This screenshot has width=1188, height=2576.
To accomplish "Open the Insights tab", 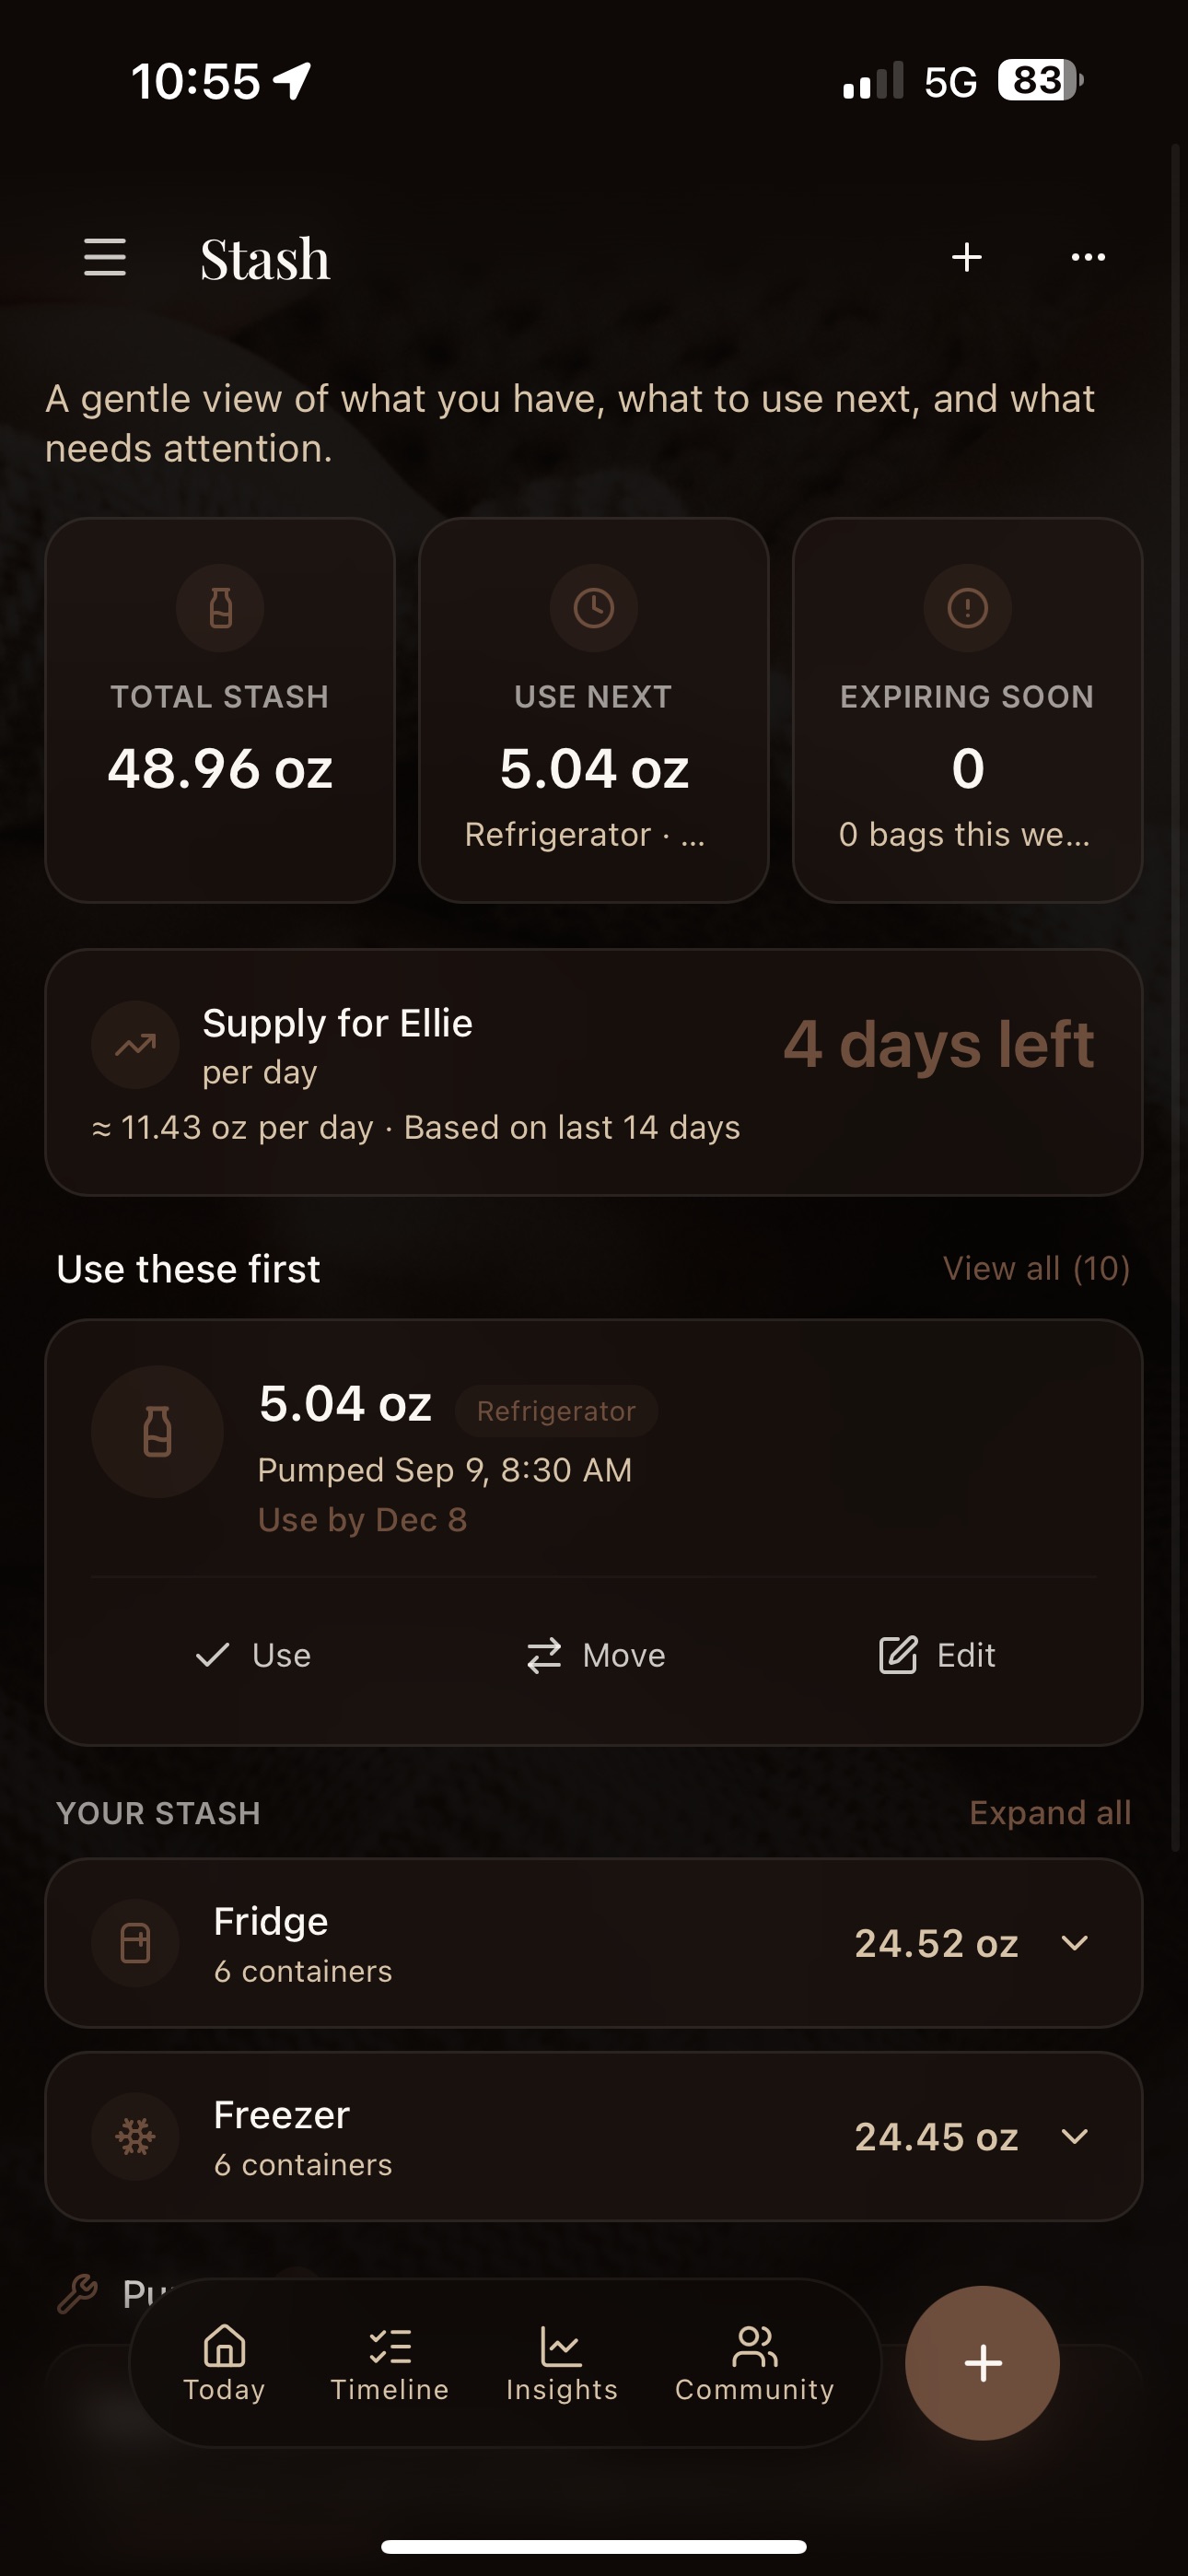I will point(561,2363).
